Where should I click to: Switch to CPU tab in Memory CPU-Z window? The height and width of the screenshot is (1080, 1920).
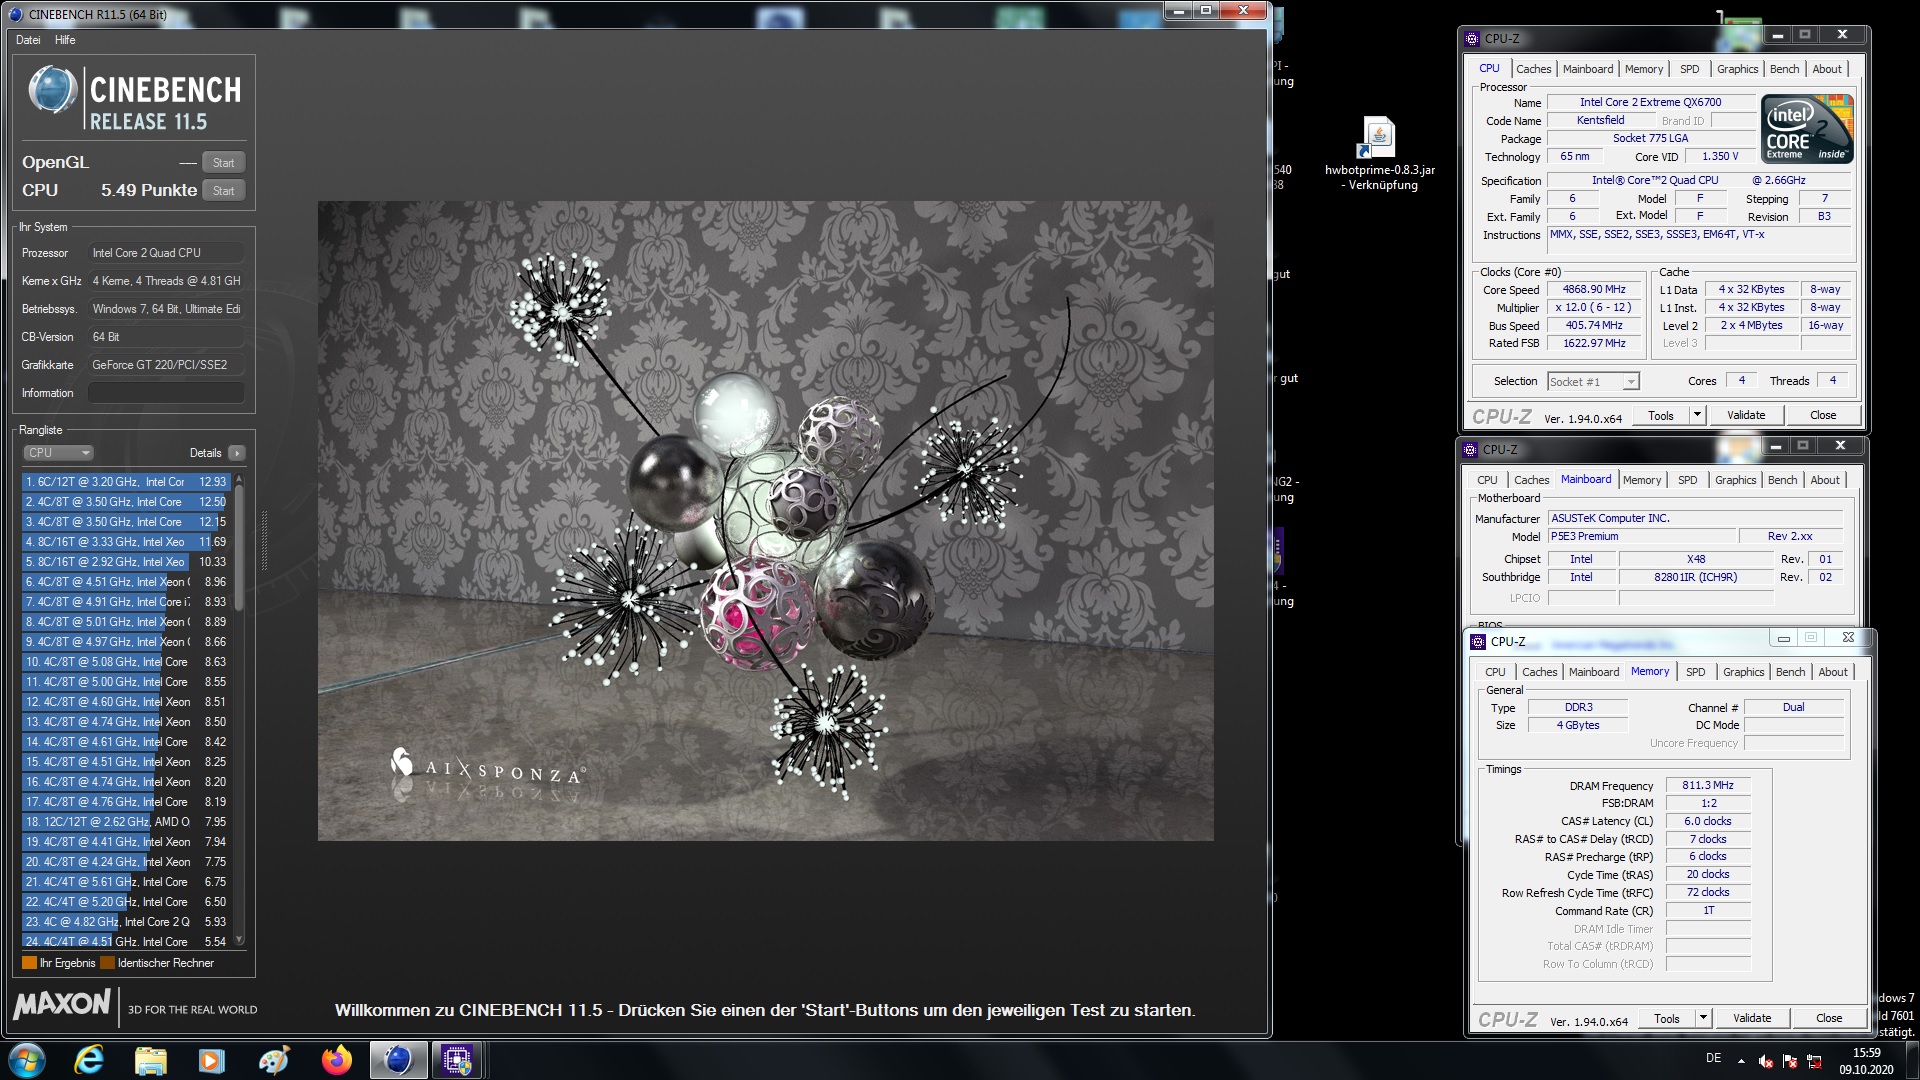(x=1495, y=672)
